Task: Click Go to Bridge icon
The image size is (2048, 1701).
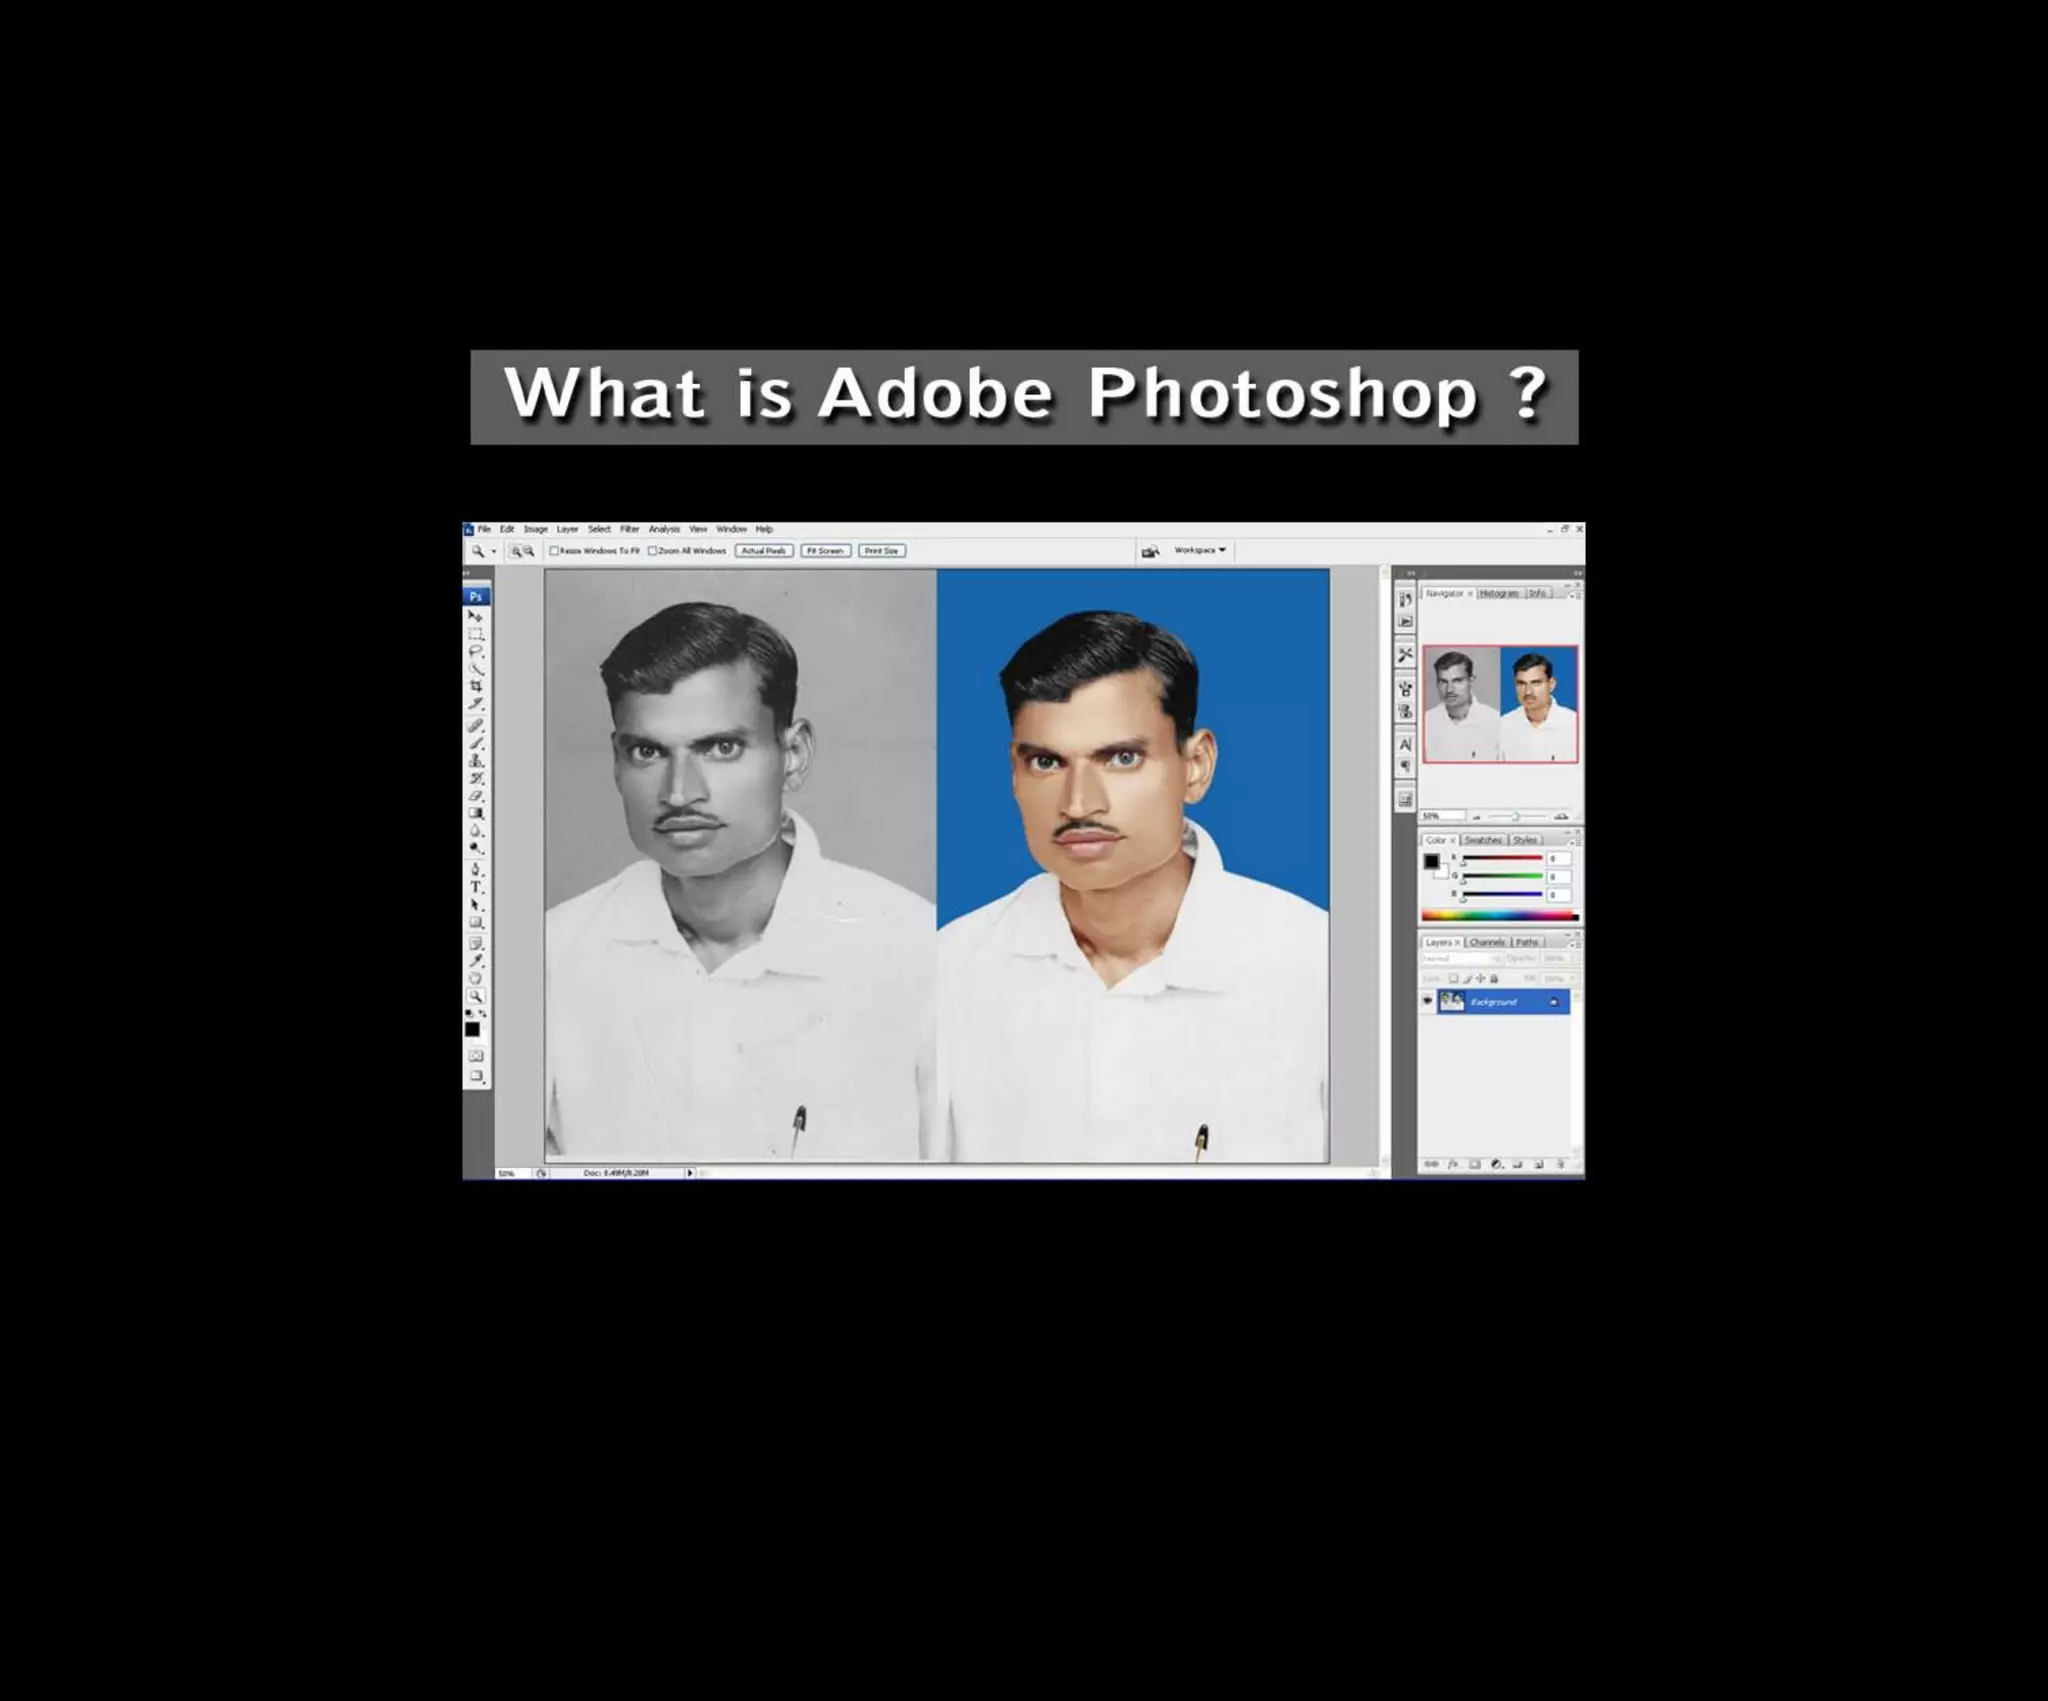Action: 1150,551
